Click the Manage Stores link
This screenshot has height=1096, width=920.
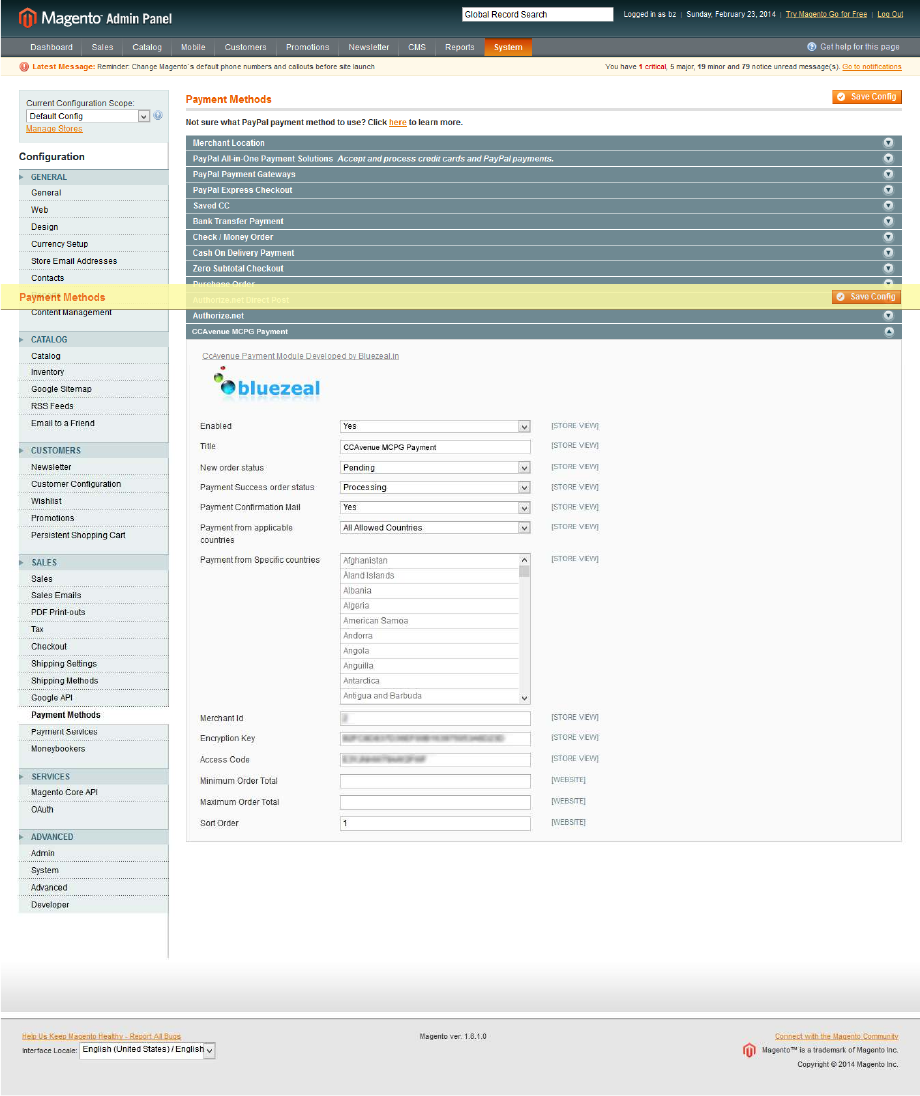pyautogui.click(x=55, y=129)
